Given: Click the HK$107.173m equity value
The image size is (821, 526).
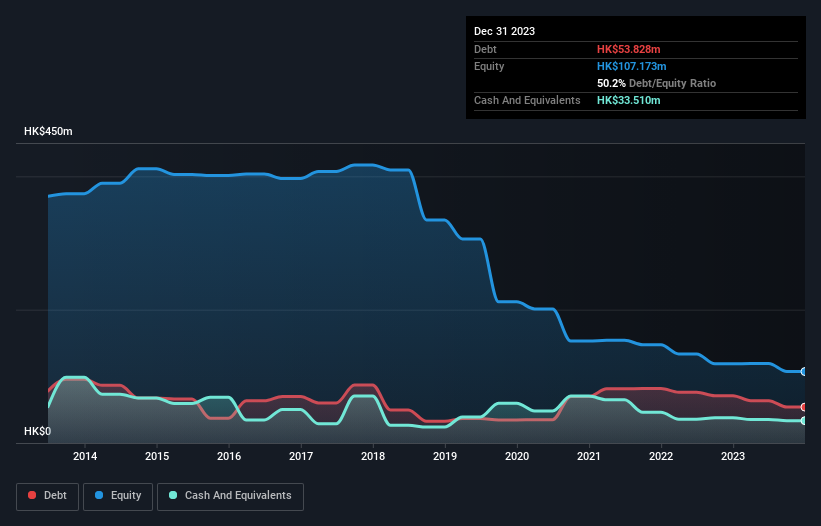Looking at the screenshot, I should click(631, 66).
